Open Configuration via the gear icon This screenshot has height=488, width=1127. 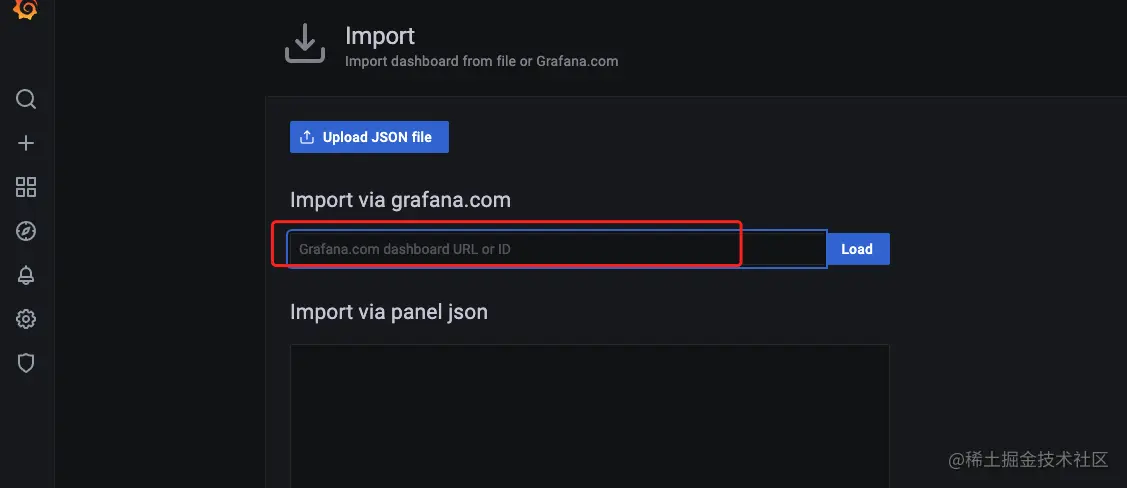(26, 319)
